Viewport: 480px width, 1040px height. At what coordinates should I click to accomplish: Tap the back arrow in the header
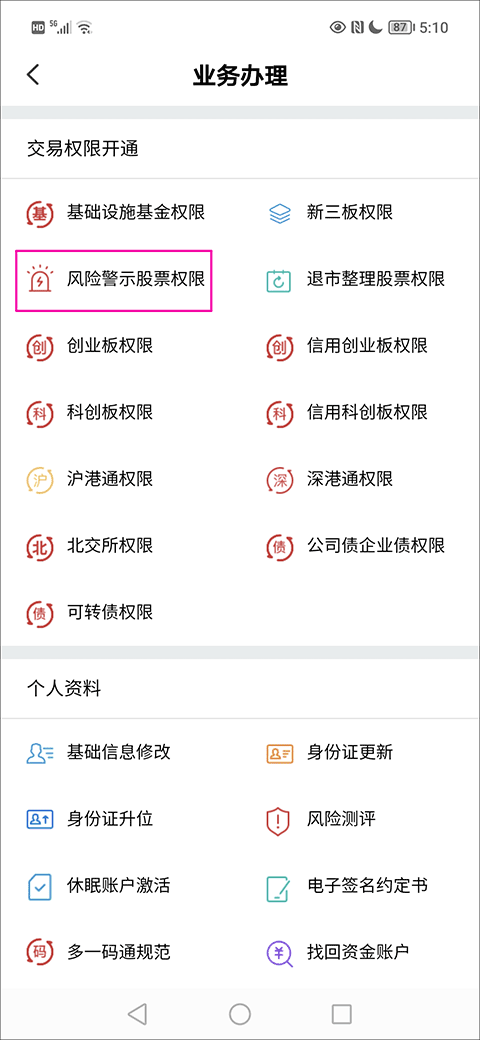point(33,75)
